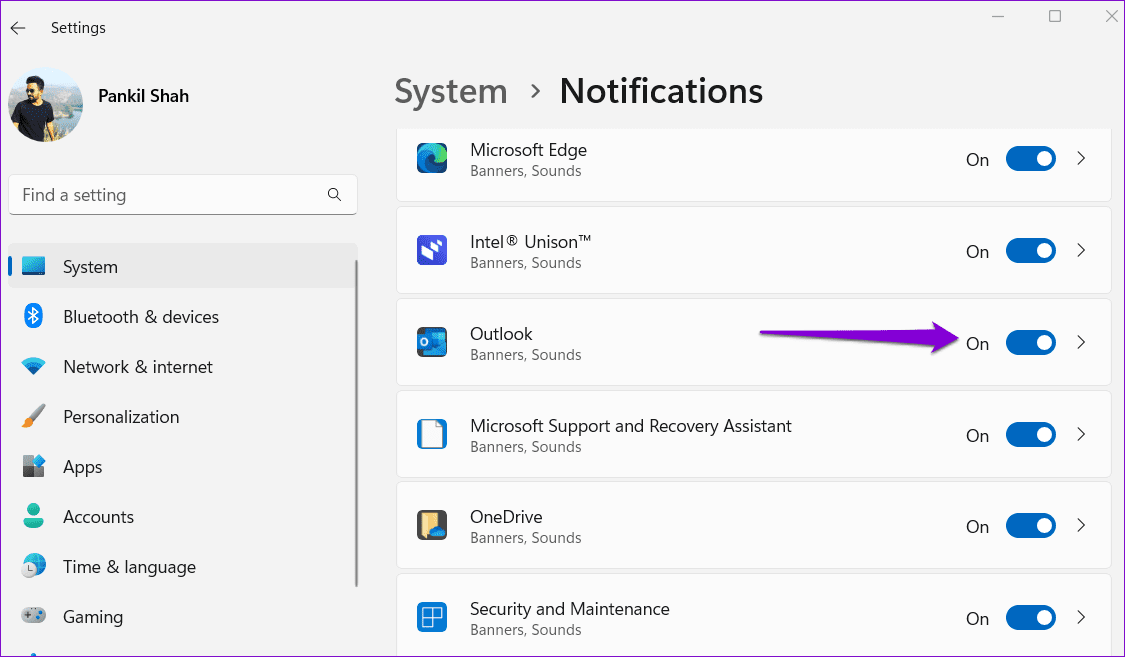Click the Microsoft Edge app icon

coord(432,159)
